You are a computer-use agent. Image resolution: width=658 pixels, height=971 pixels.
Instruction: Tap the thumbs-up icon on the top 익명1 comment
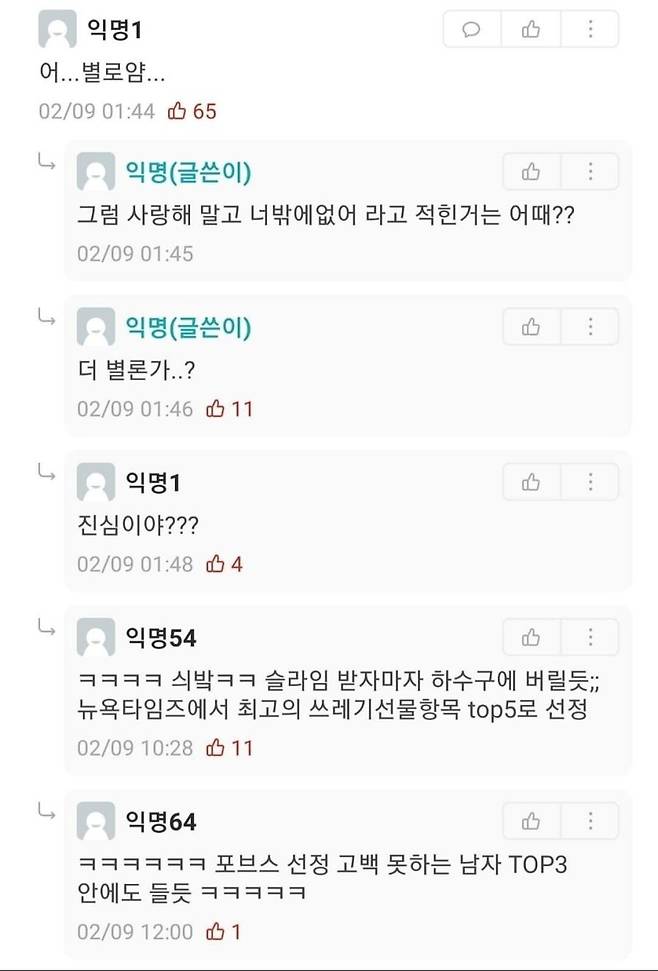click(530, 29)
